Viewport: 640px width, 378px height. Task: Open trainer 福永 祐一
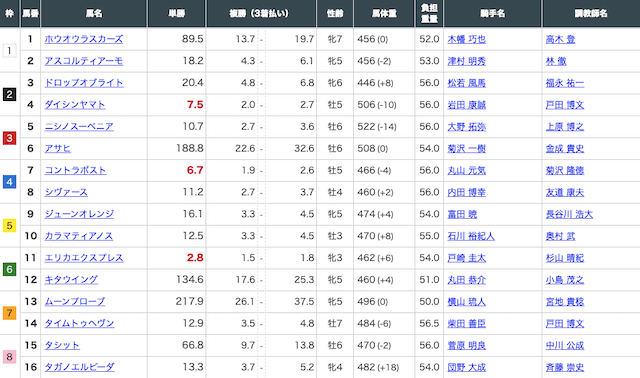(565, 83)
